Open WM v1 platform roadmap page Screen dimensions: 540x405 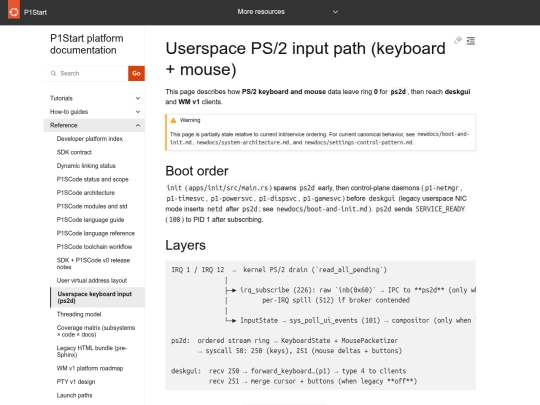90,368
